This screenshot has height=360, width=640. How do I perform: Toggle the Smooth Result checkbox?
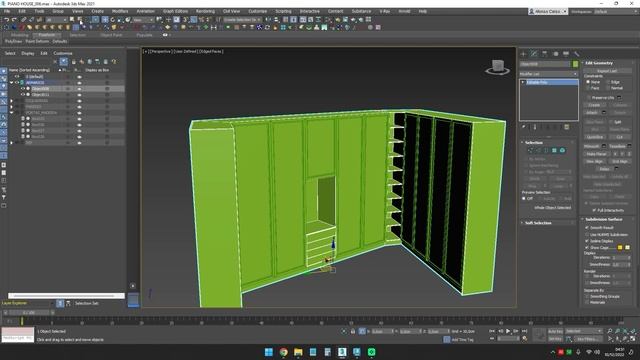coord(587,228)
